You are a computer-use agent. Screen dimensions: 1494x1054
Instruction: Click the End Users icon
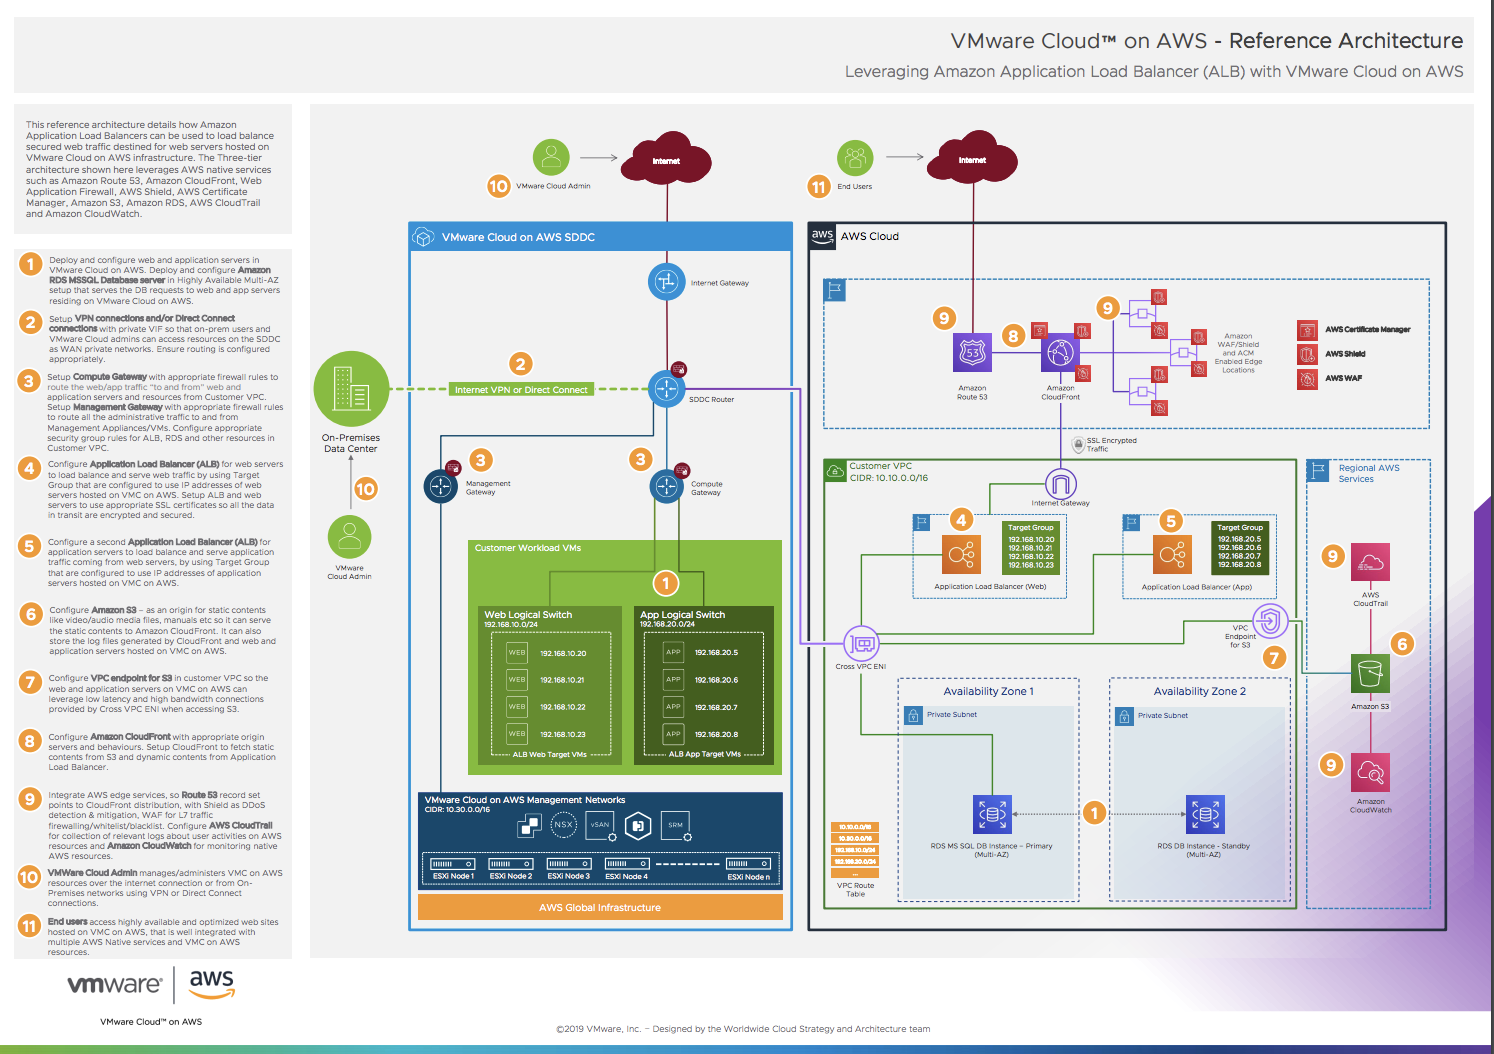[x=855, y=158]
